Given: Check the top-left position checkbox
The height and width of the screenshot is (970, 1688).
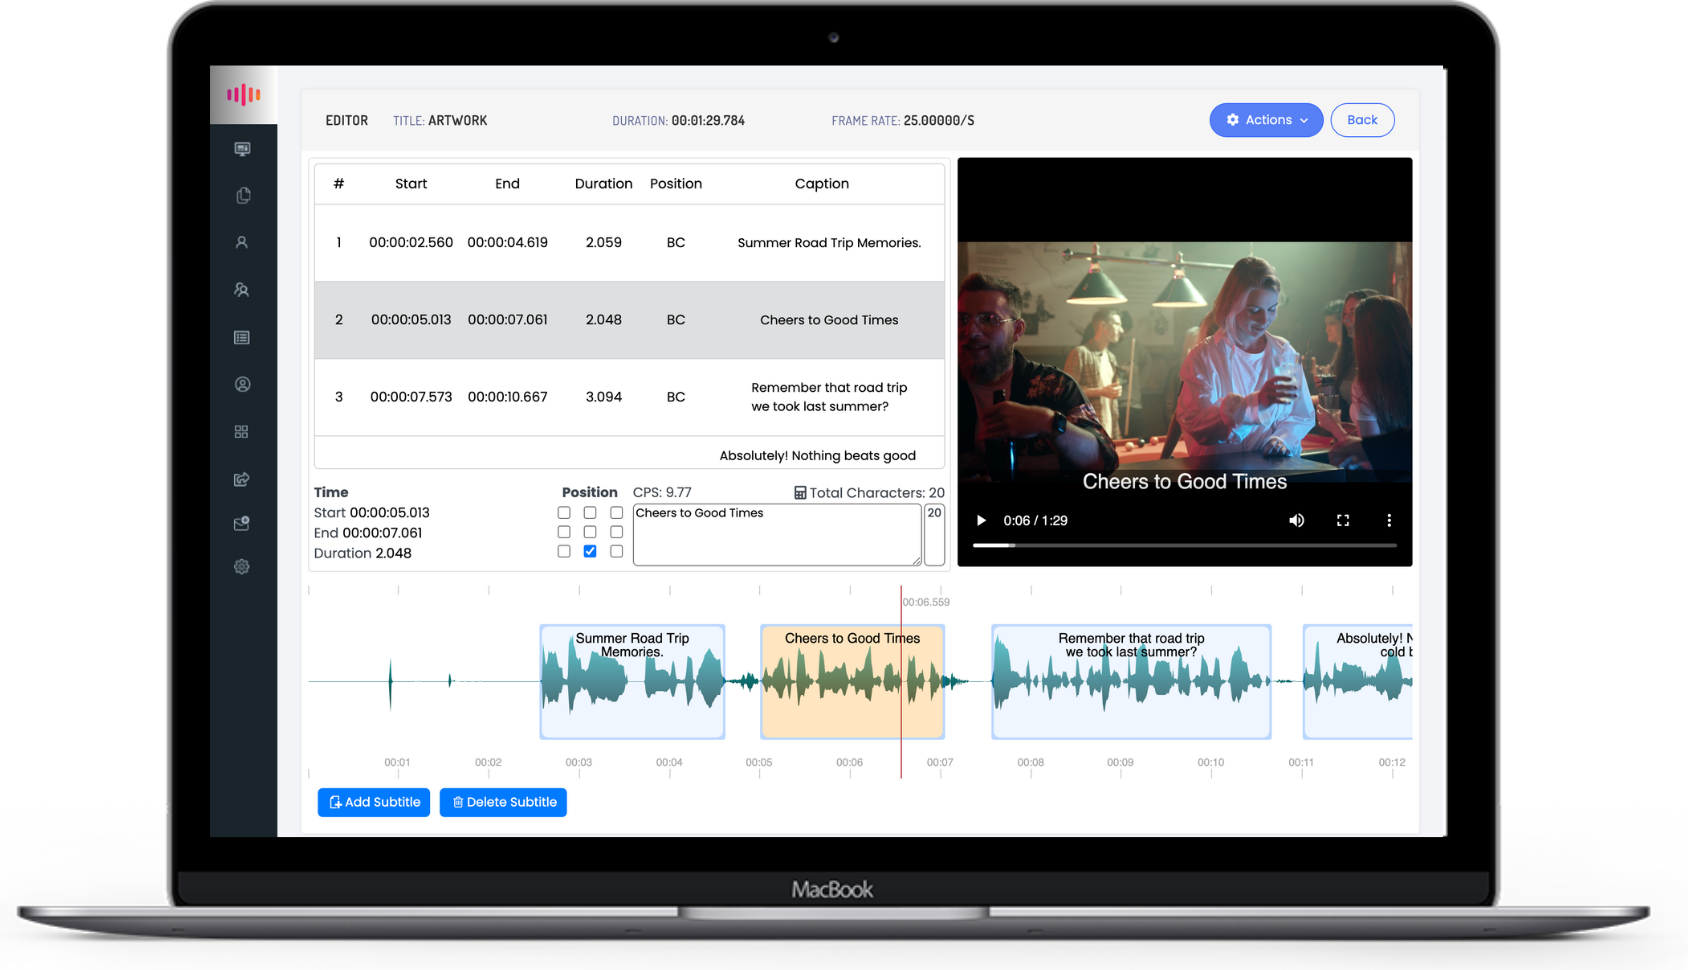Looking at the screenshot, I should click(564, 513).
